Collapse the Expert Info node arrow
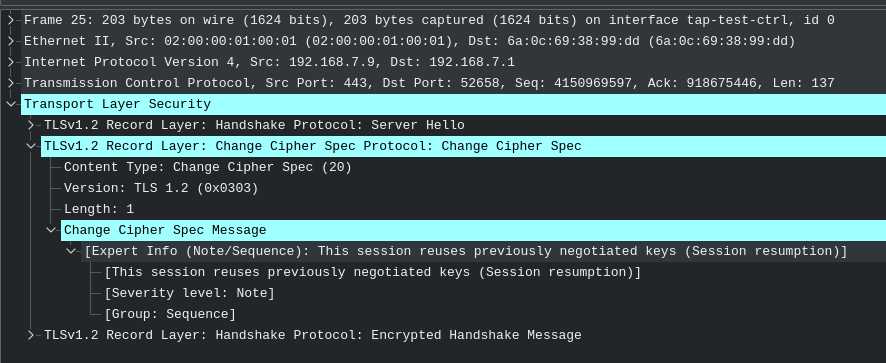The image size is (886, 363). pyautogui.click(x=72, y=251)
